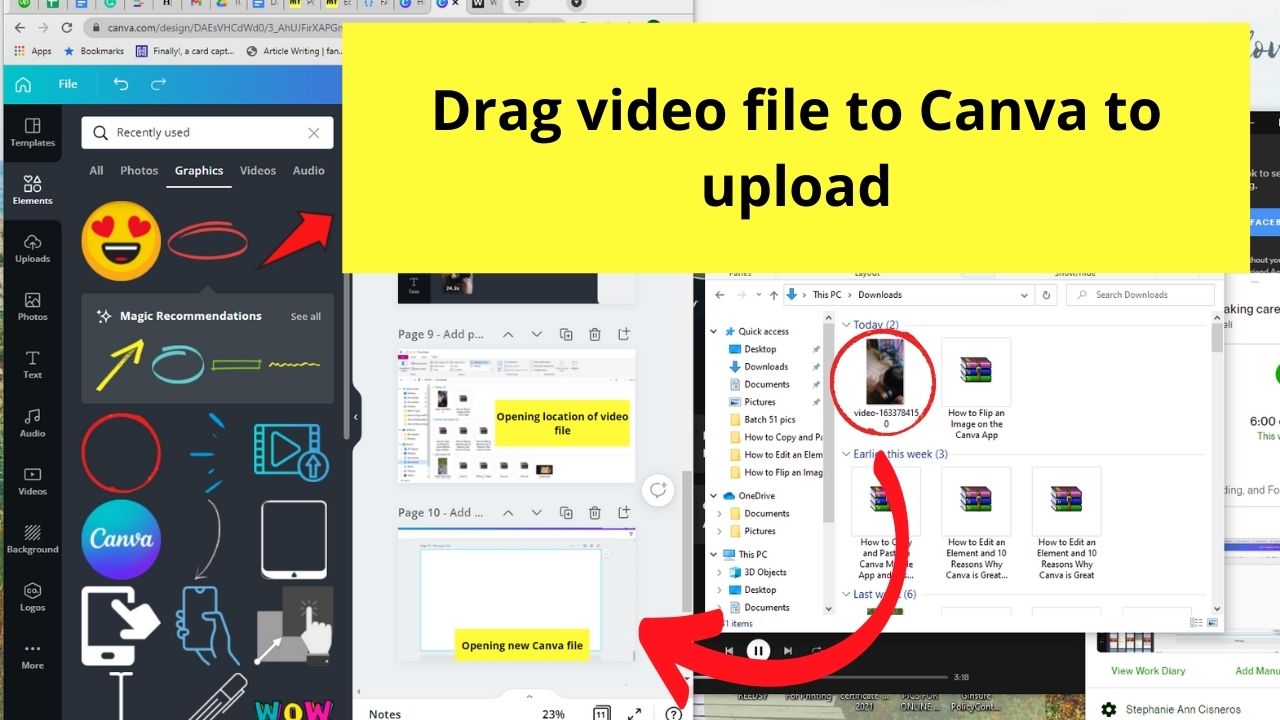Screen dimensions: 1280x720
Task: Pause the playing video at the bottom
Action: [759, 650]
